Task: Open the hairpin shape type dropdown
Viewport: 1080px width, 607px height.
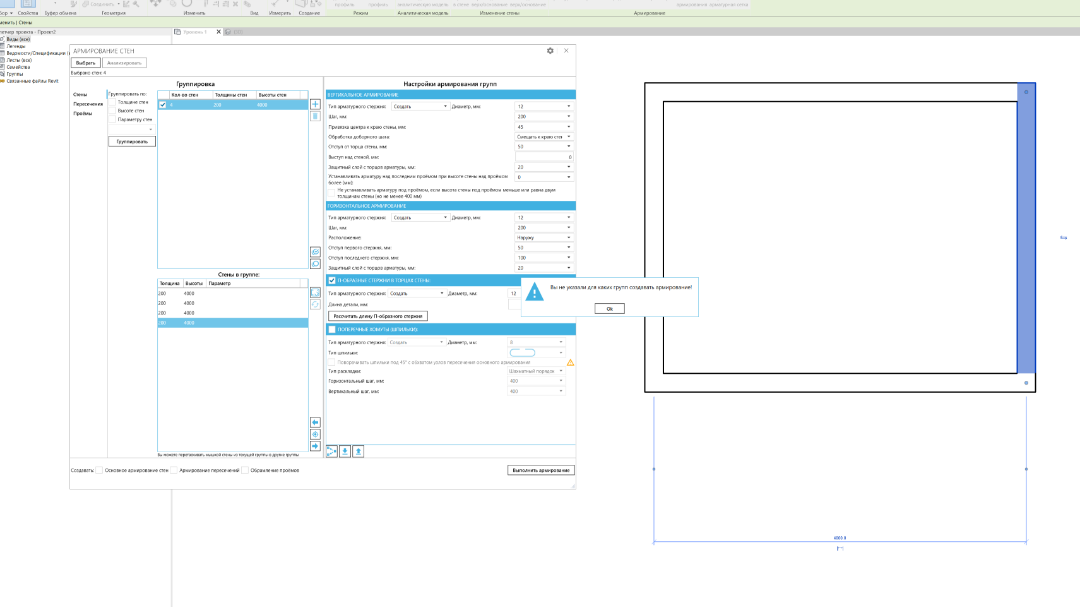Action: tap(537, 353)
